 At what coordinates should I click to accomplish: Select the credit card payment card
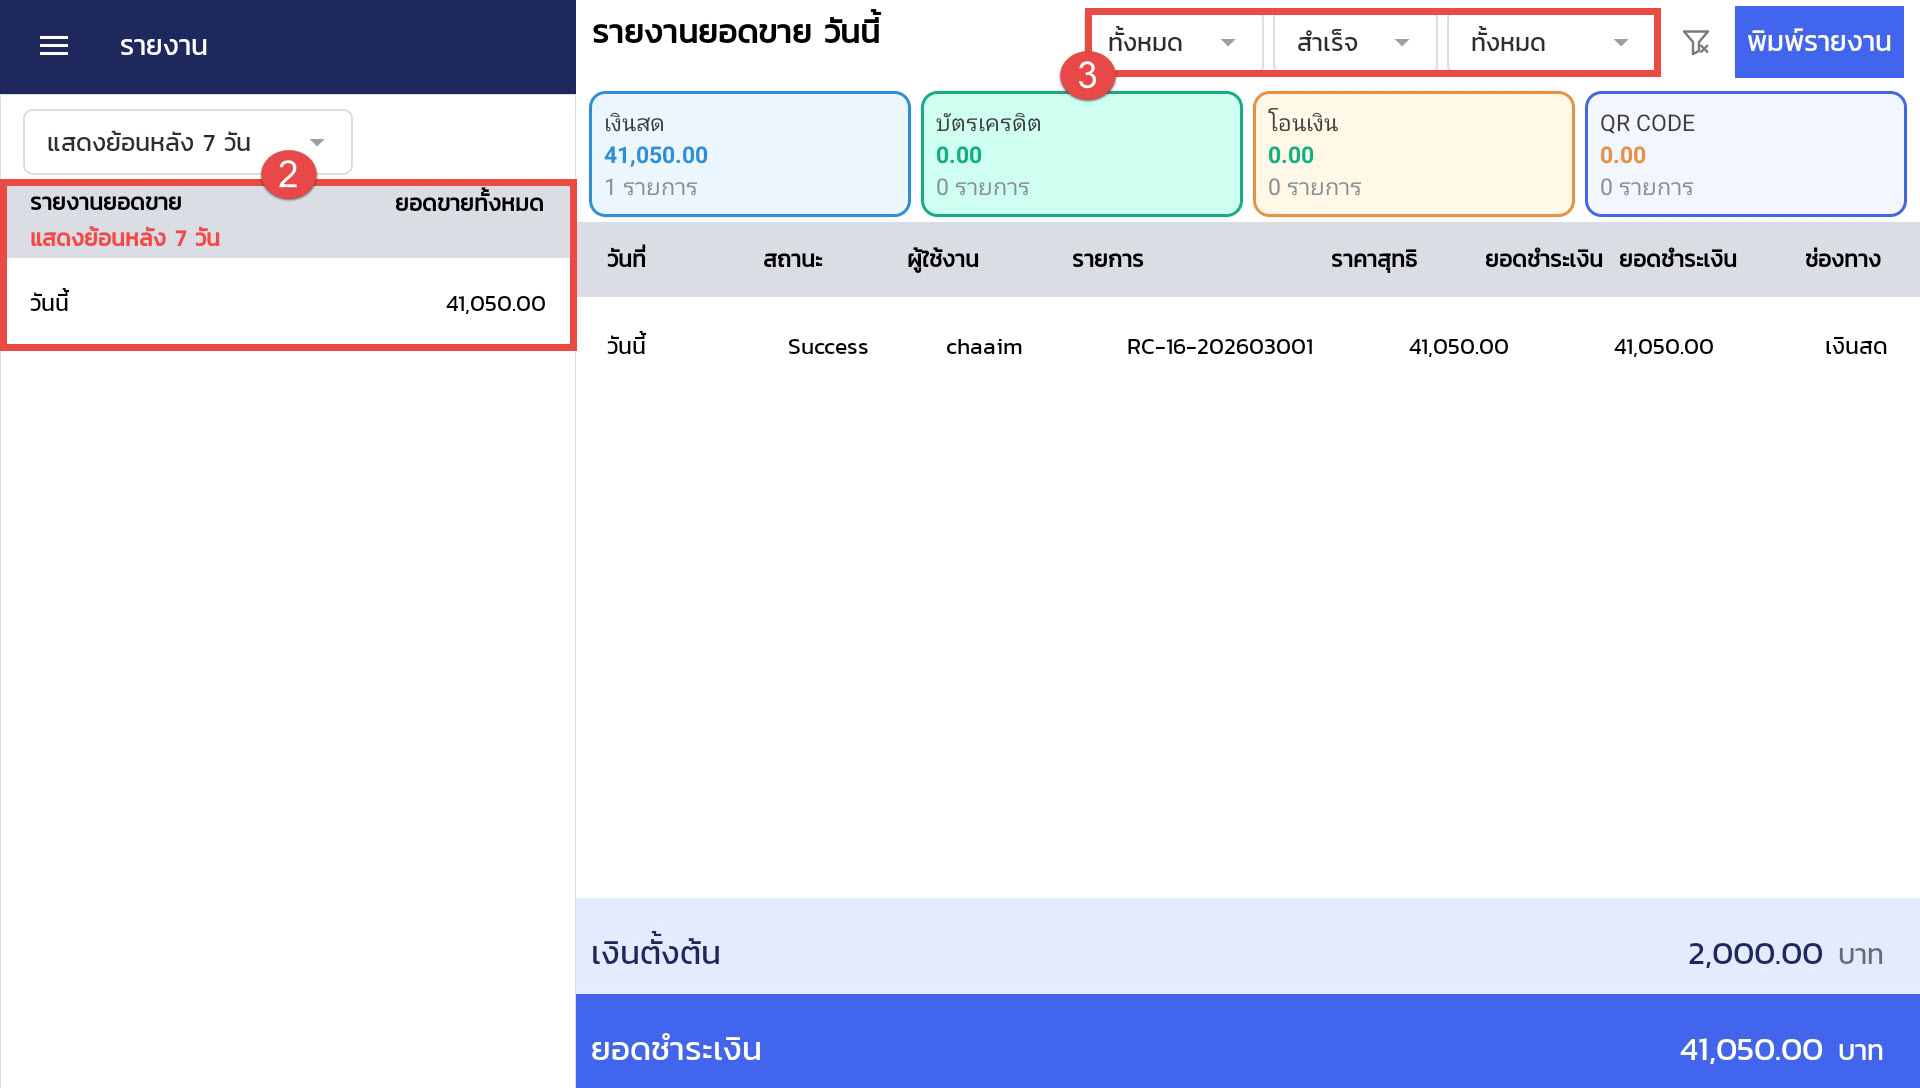tap(1081, 154)
